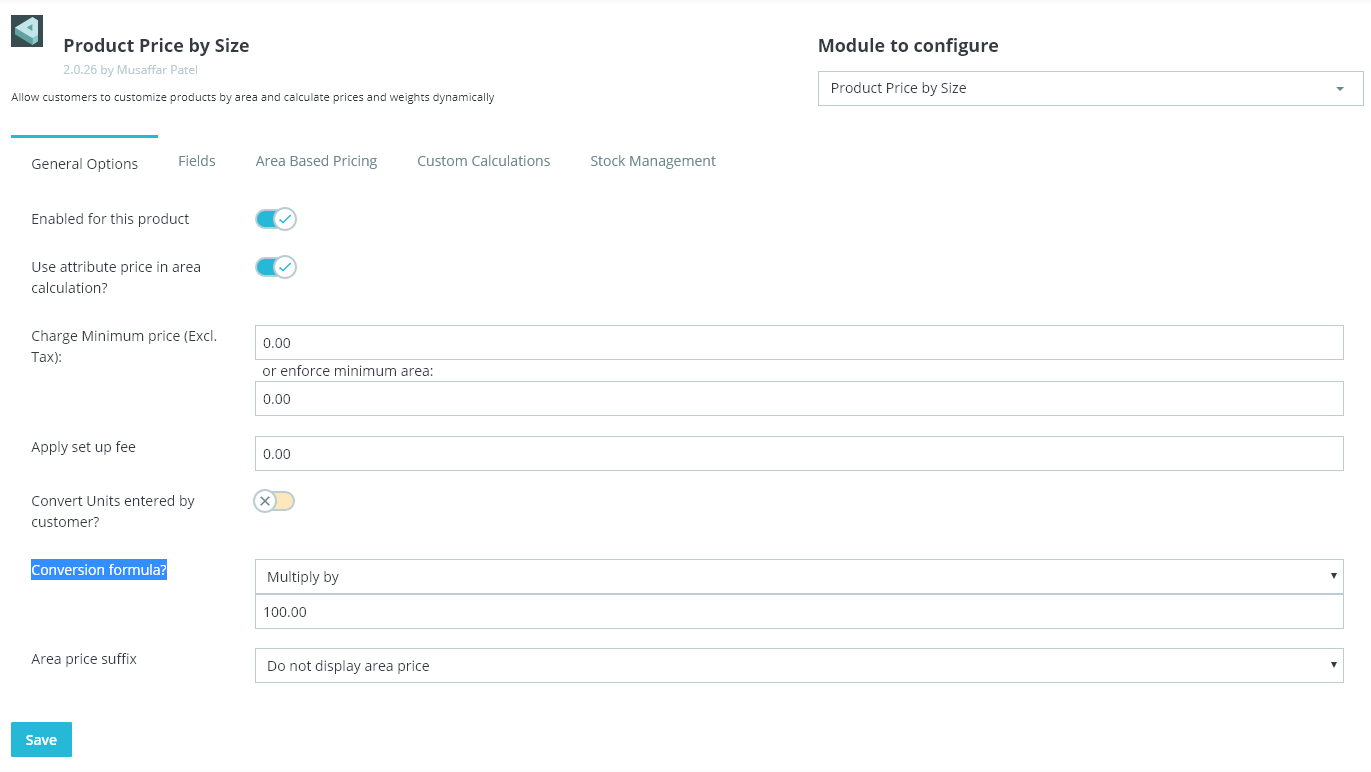Click the Apply set up fee label

[83, 447]
